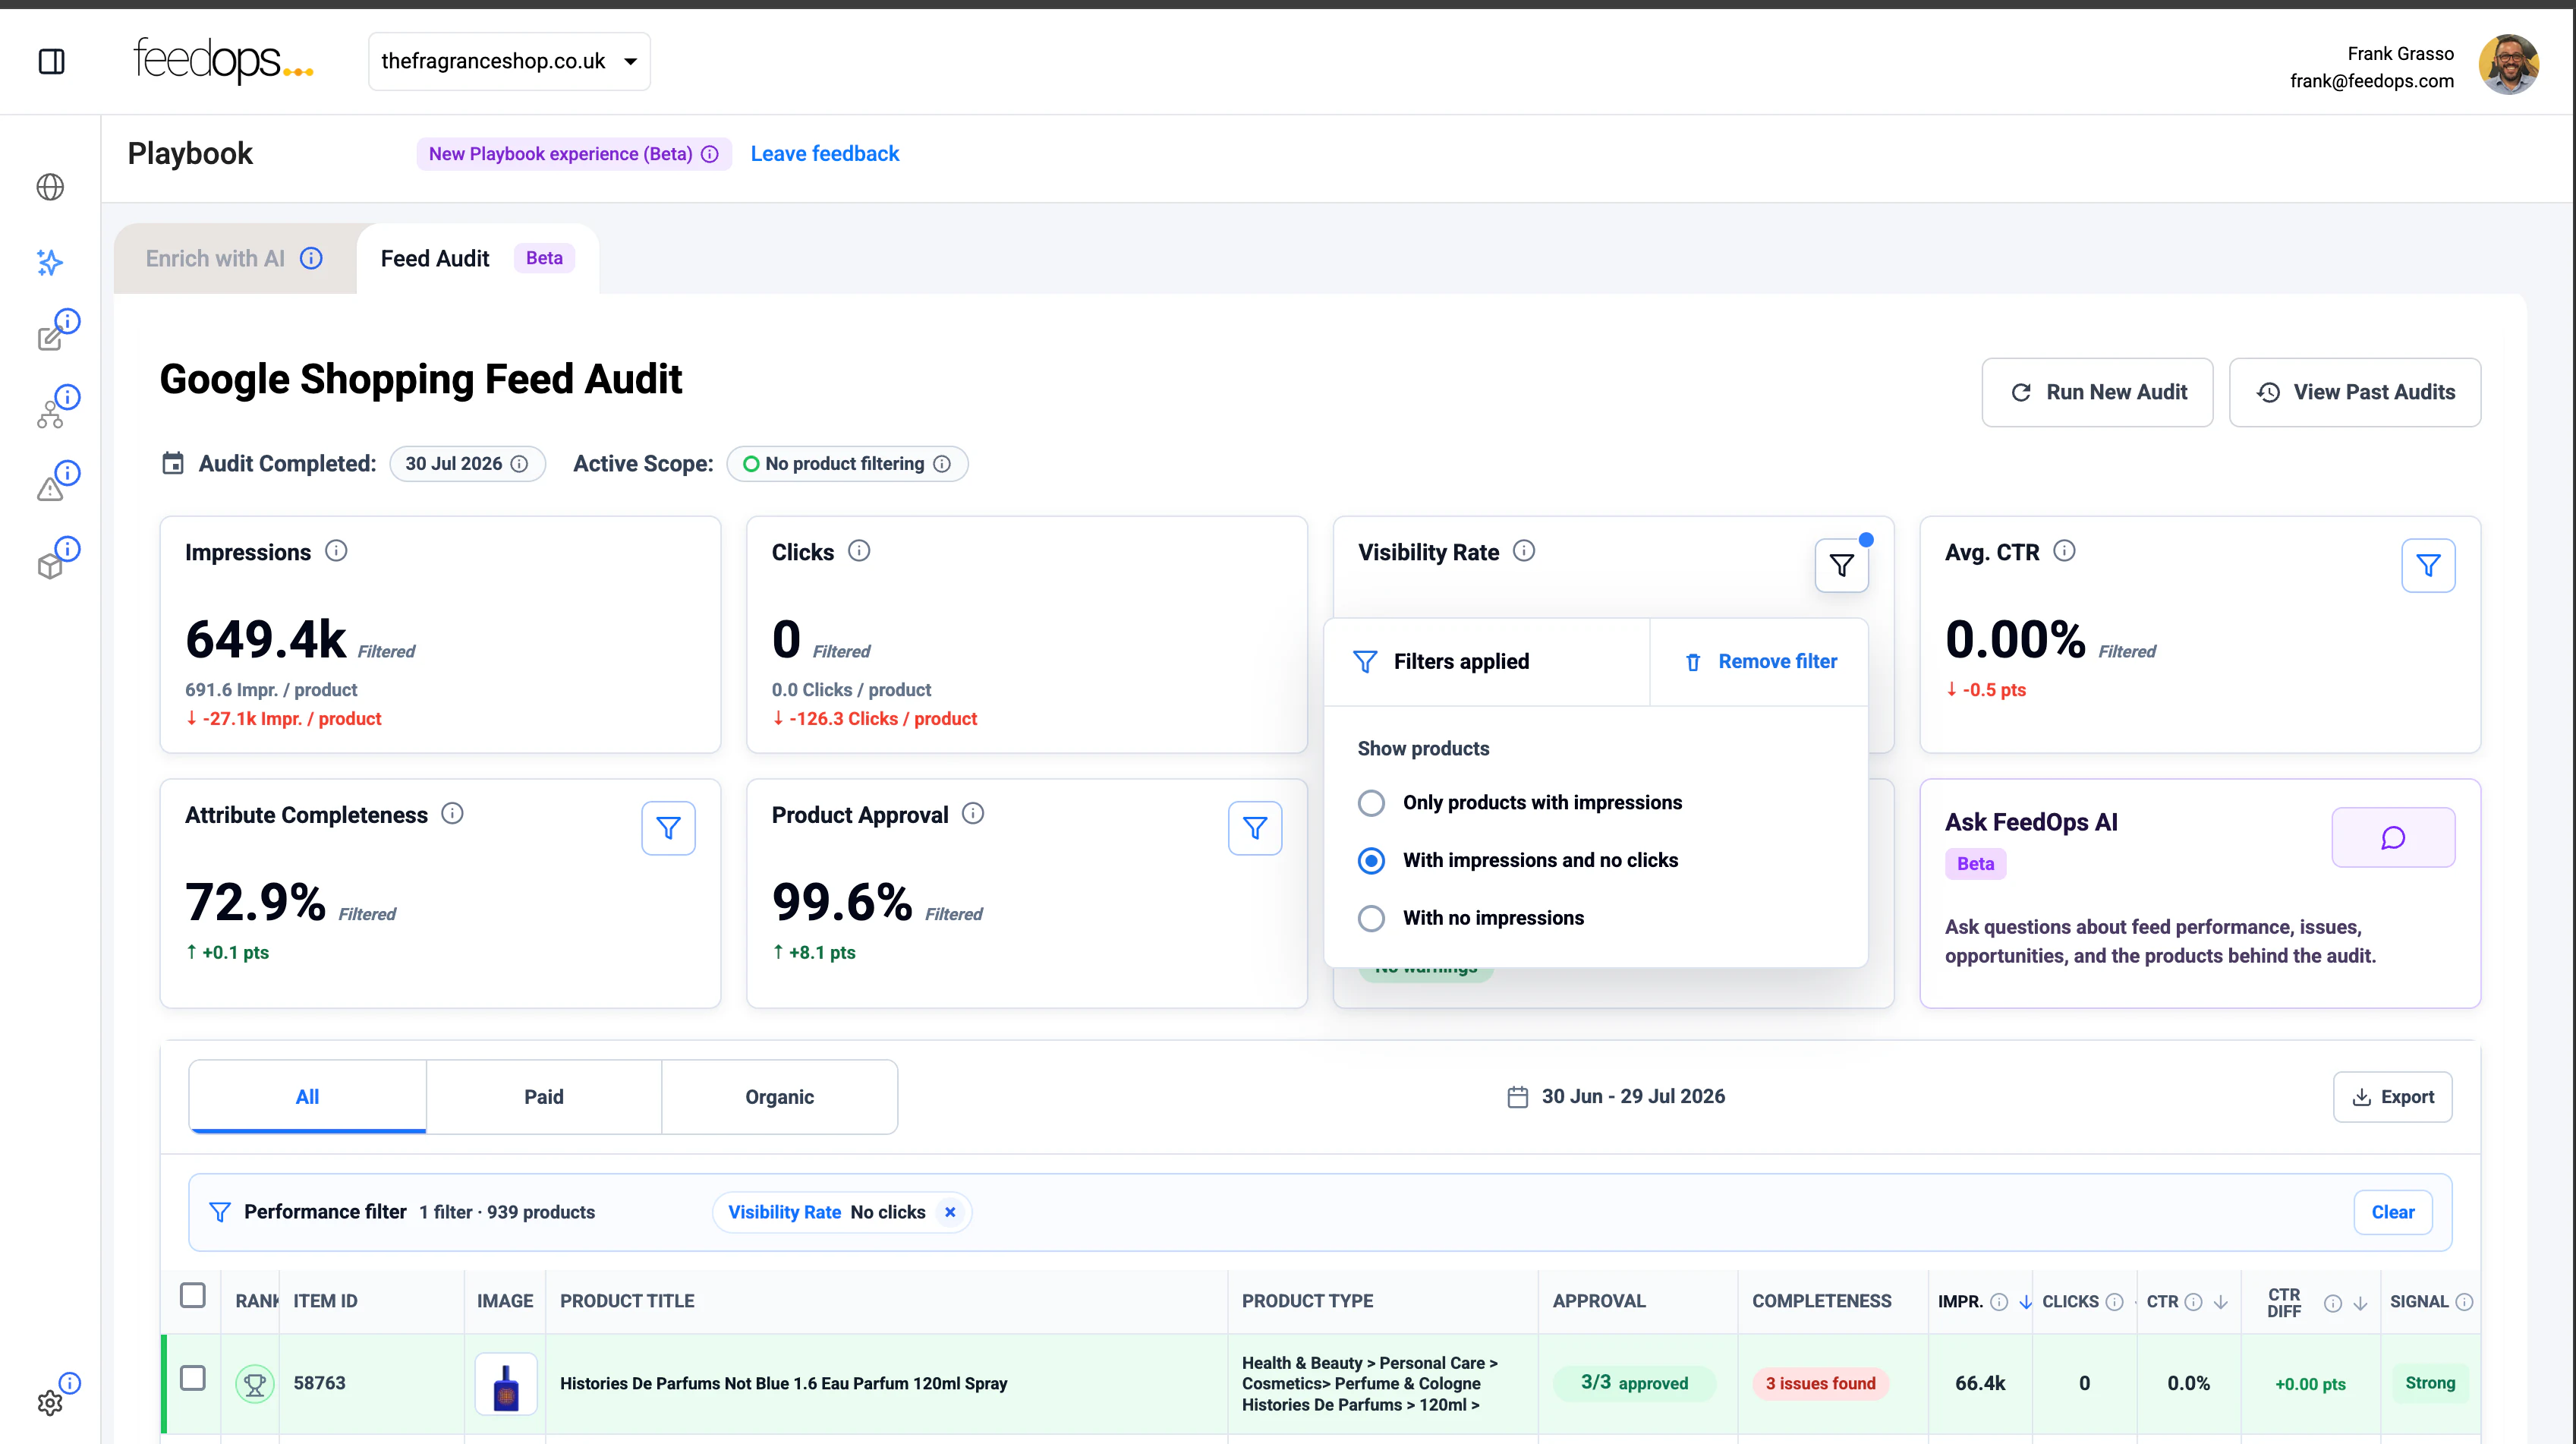Switch to Enrich with AI tab
The height and width of the screenshot is (1444, 2576).
tap(234, 259)
